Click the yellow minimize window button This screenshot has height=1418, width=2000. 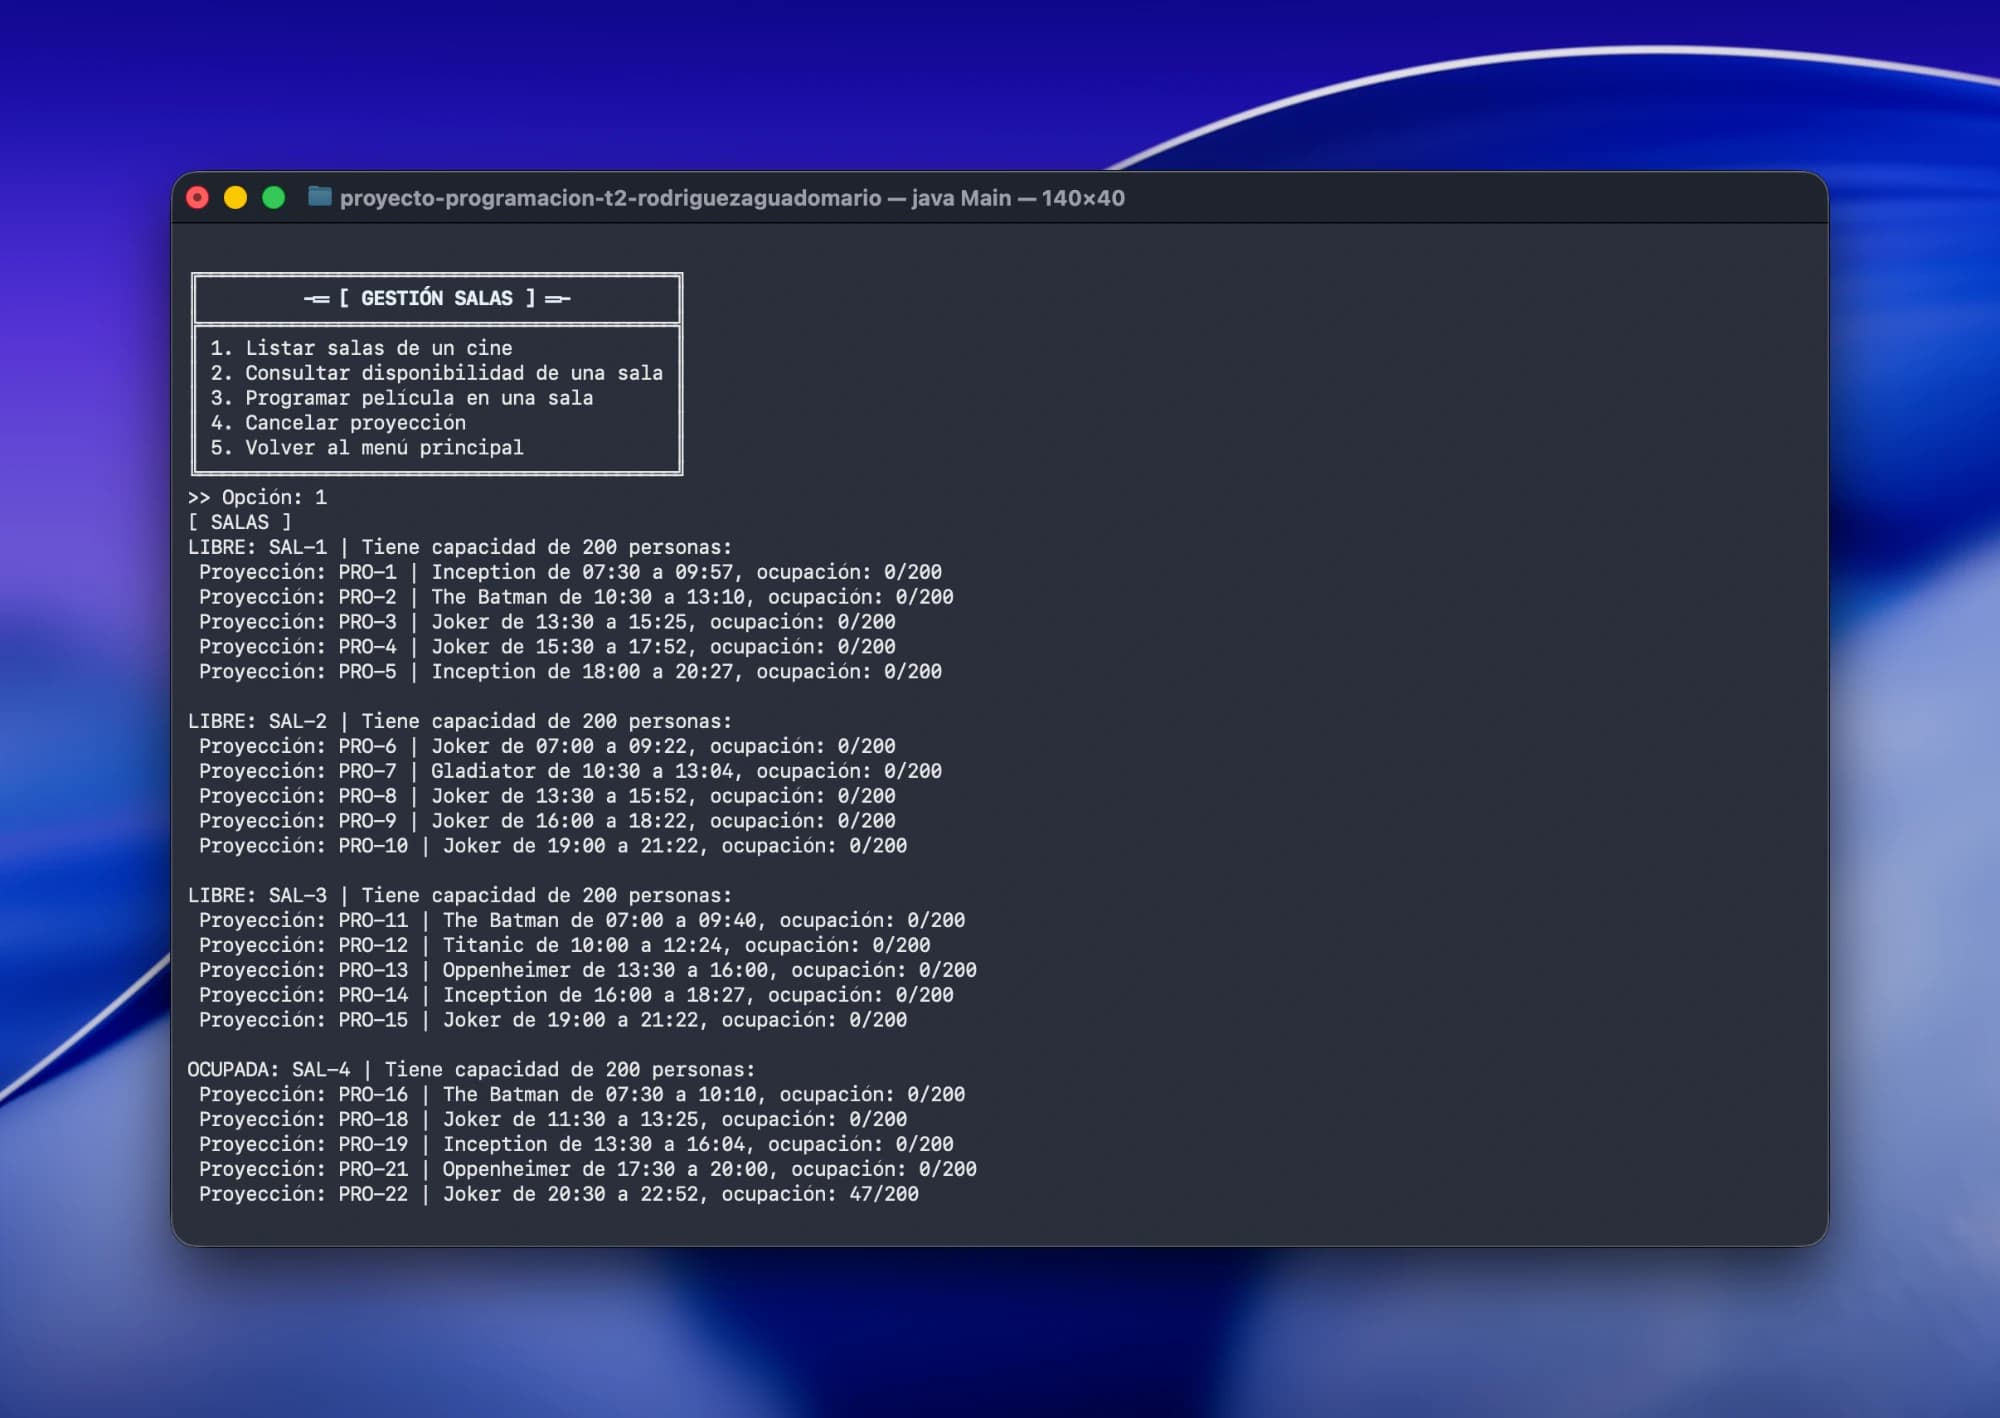[236, 198]
